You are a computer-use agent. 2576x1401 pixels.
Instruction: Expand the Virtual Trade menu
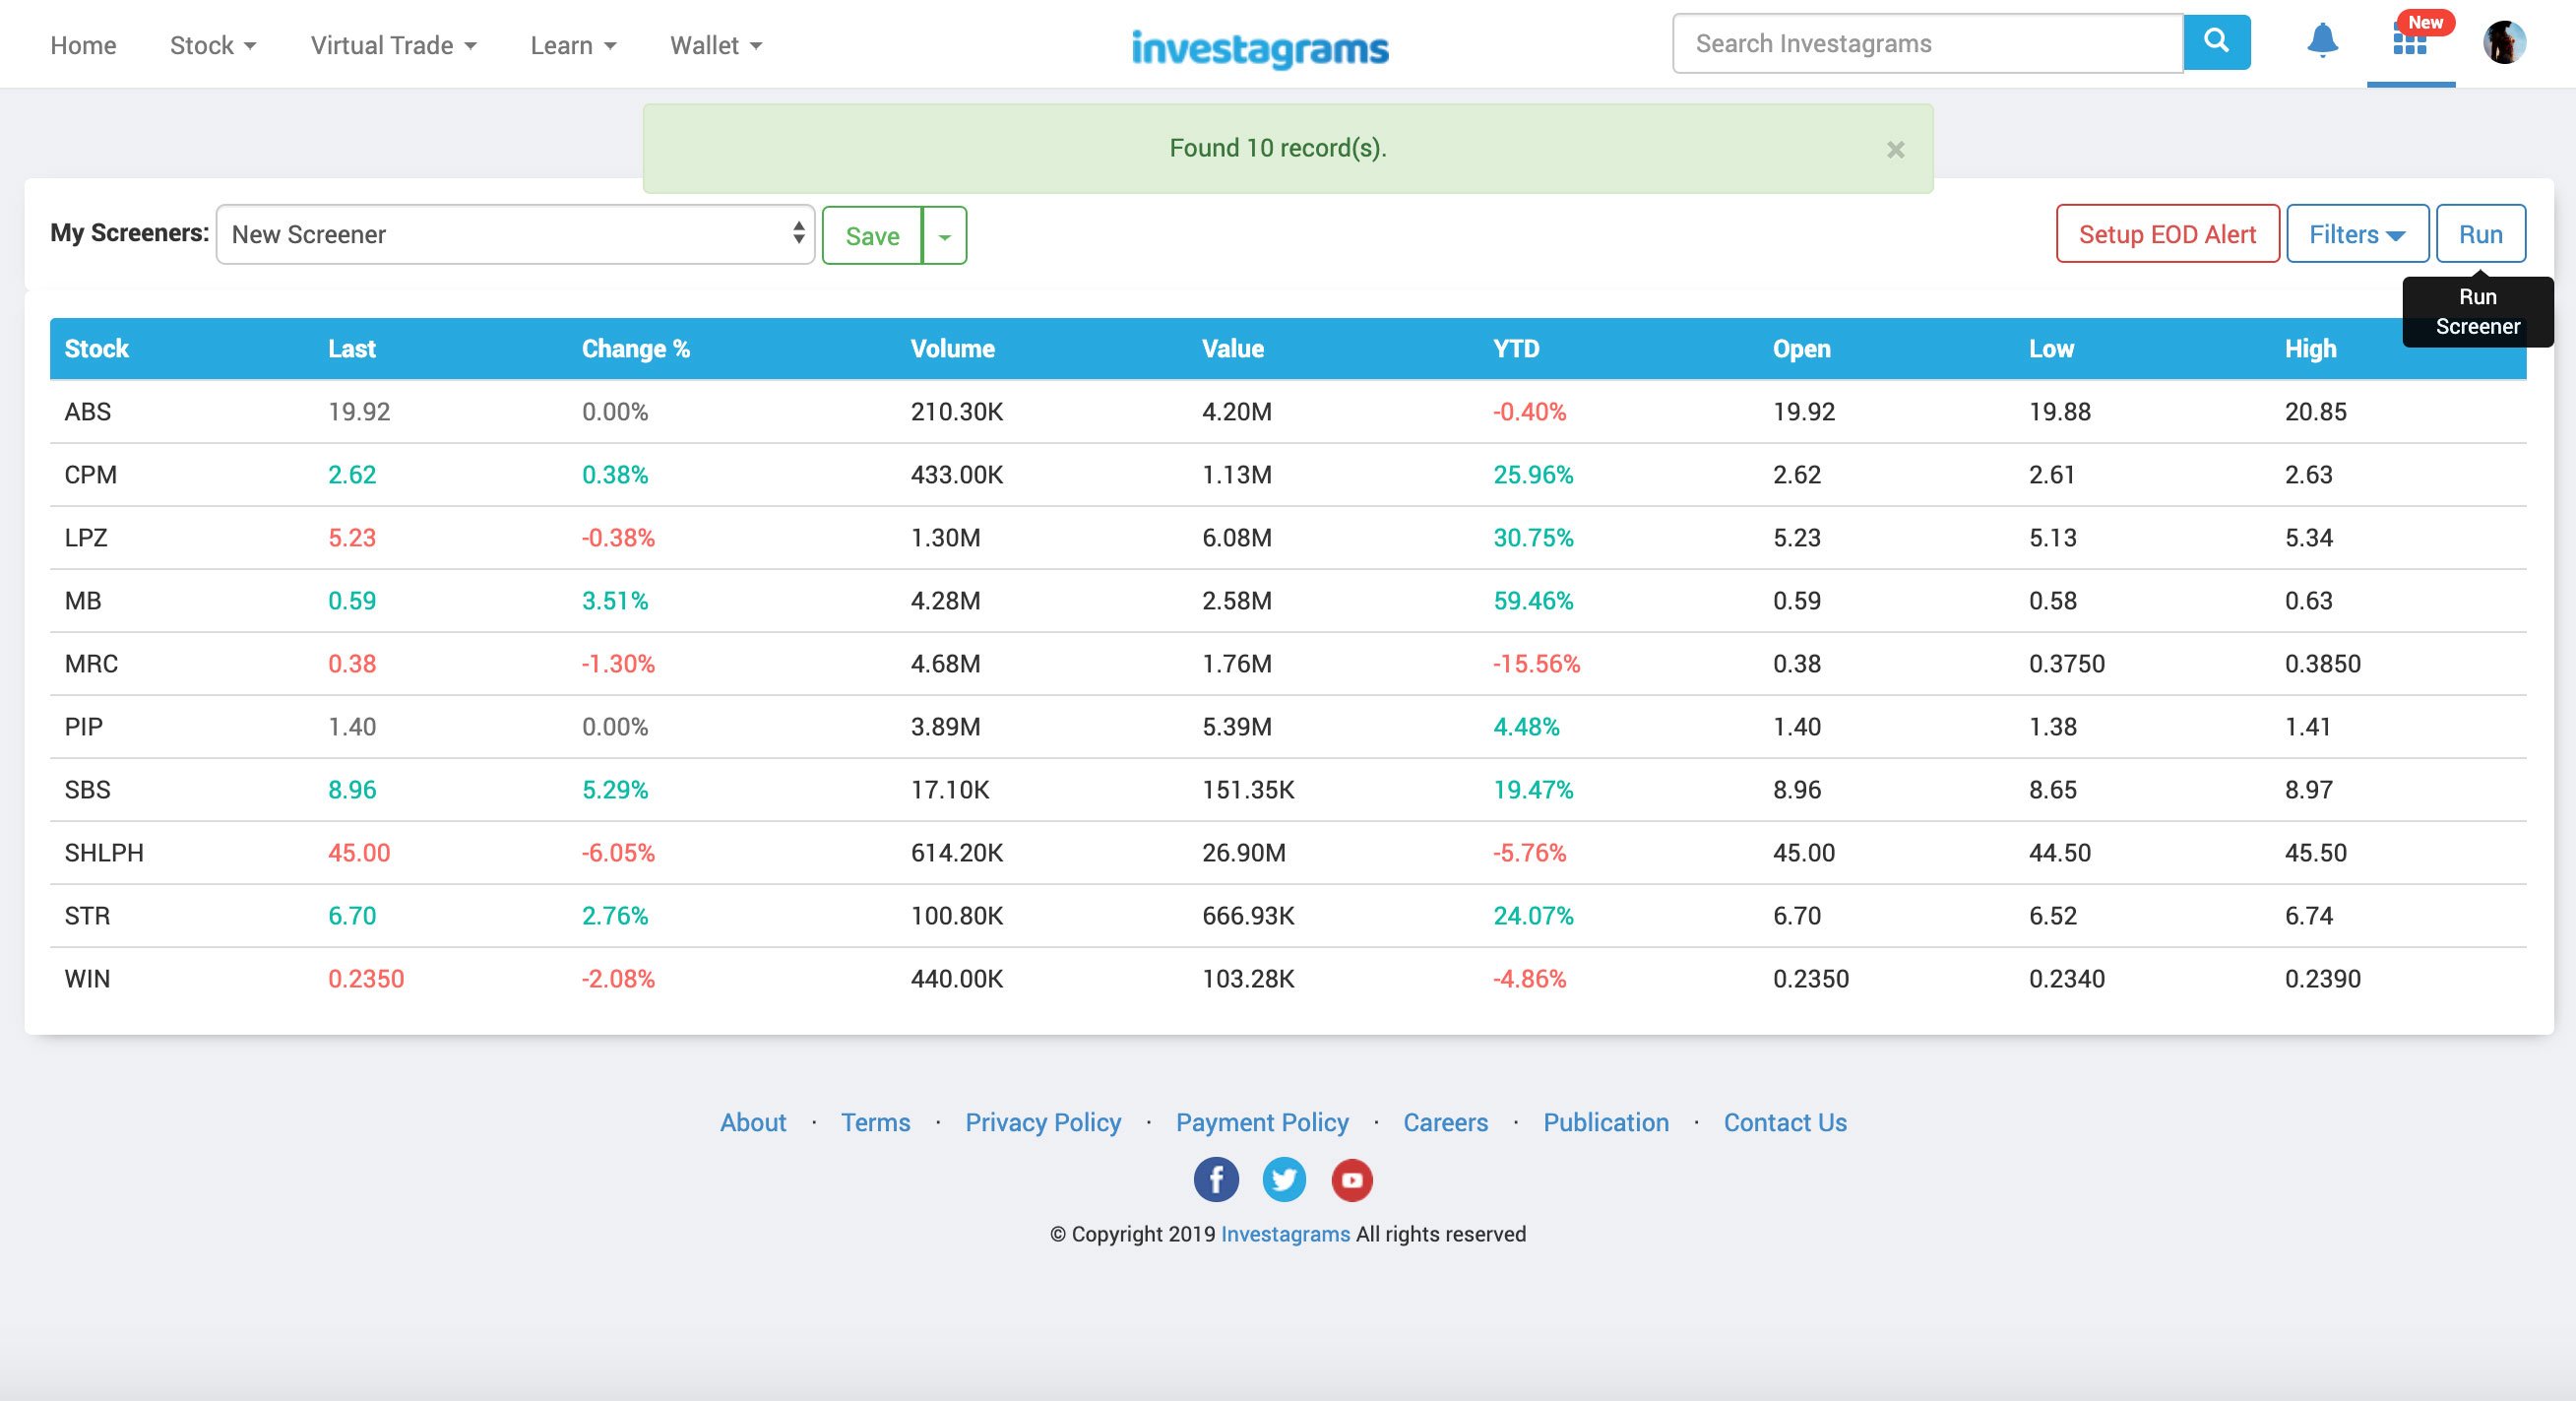pos(393,45)
